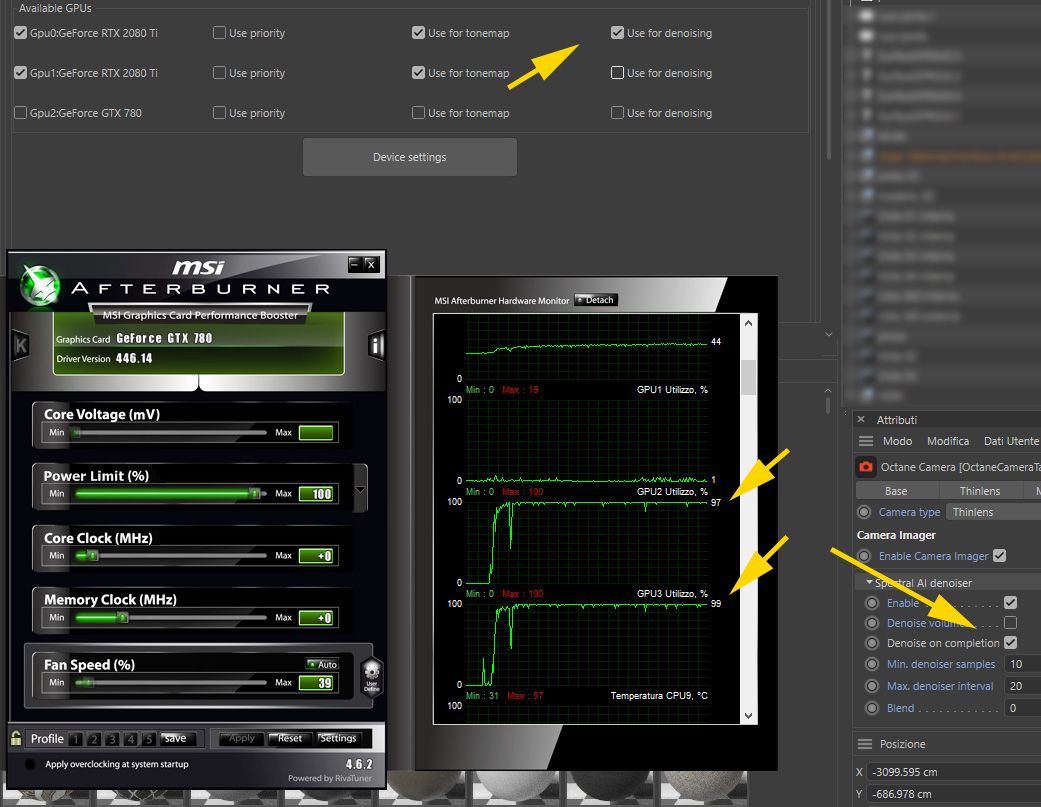Click the MSI Afterburner K side button
The height and width of the screenshot is (807, 1041).
[x=21, y=345]
